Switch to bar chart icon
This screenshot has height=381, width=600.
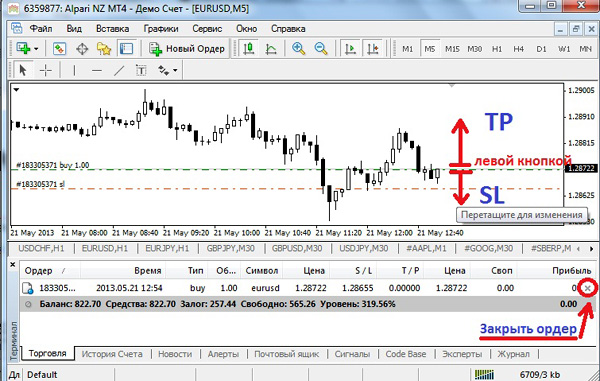(249, 49)
